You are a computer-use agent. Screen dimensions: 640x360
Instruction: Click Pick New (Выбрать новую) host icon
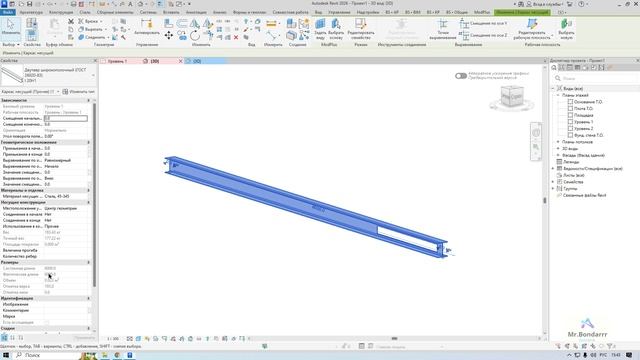[566, 29]
